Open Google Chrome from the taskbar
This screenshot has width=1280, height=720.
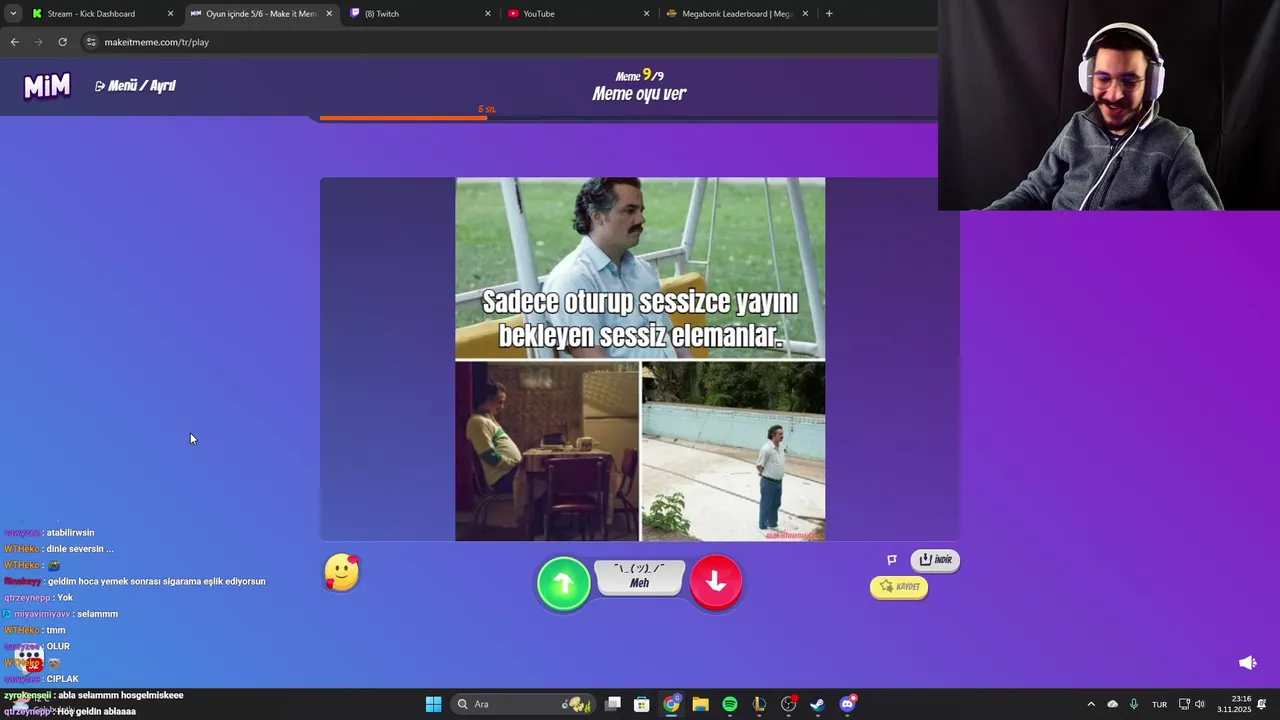coord(671,704)
